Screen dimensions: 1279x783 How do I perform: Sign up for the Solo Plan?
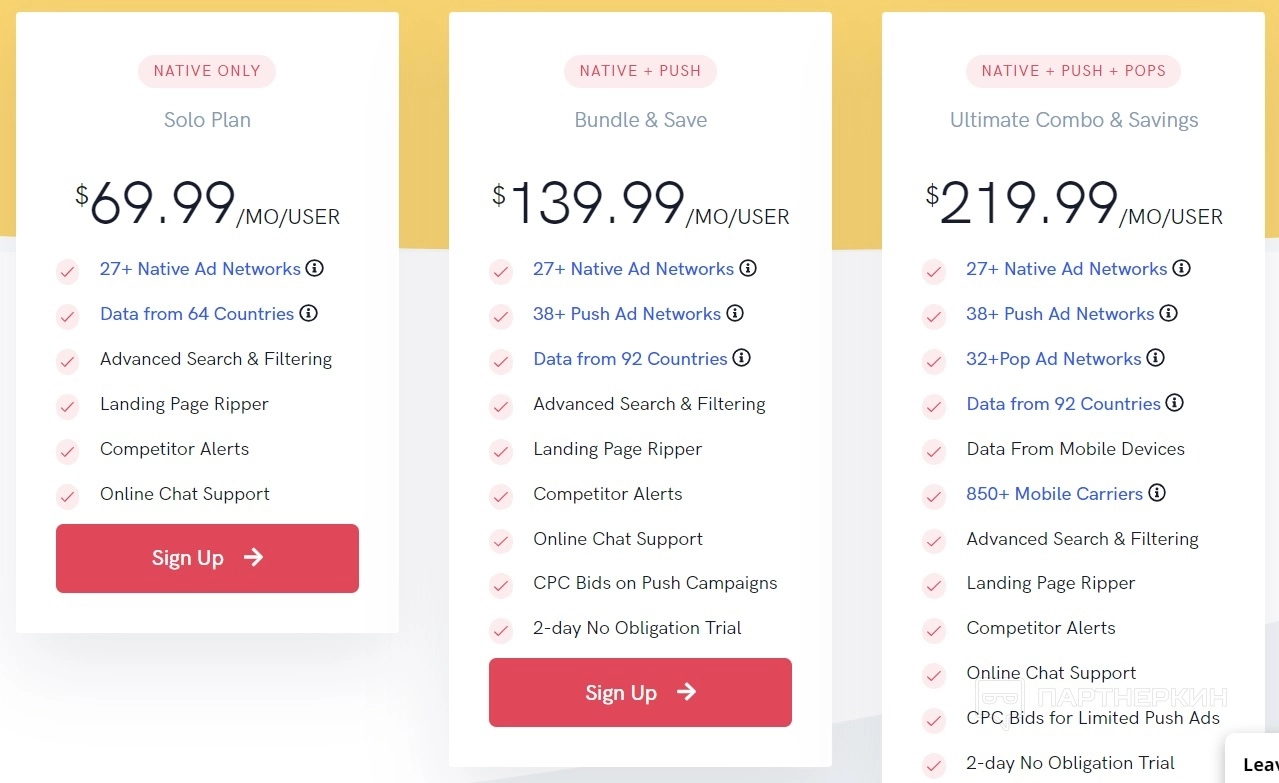click(207, 558)
